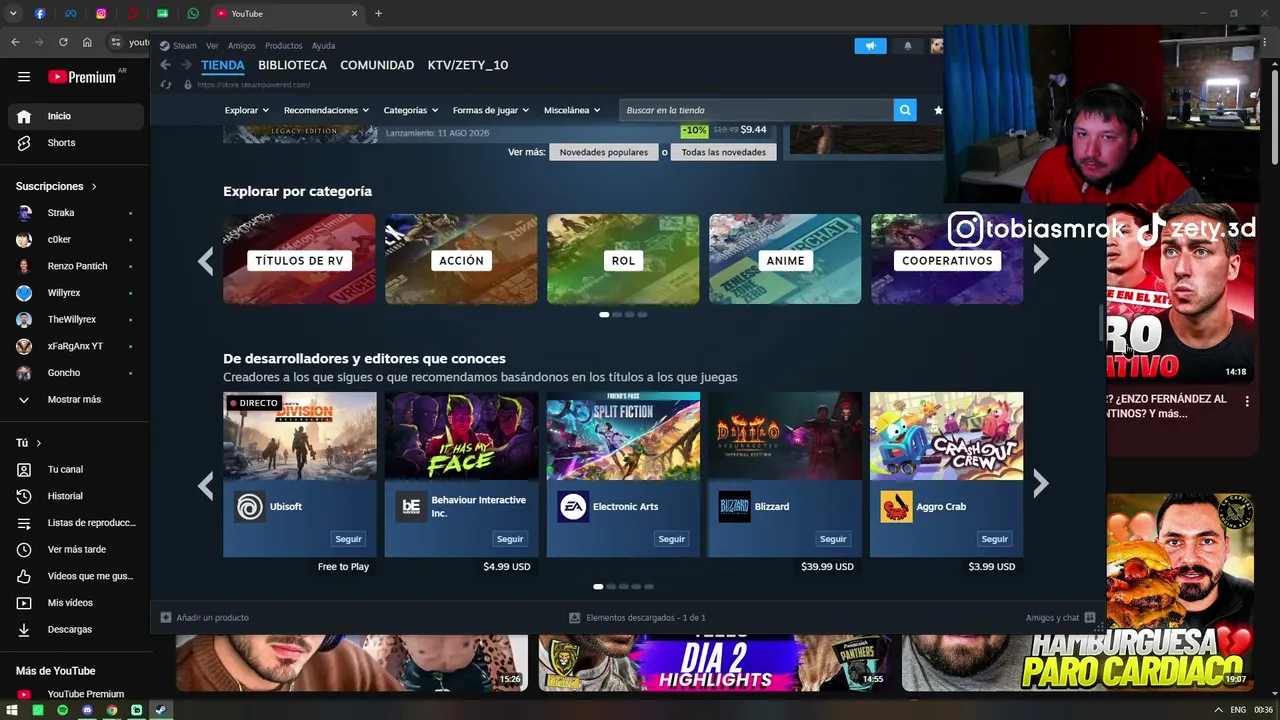Click the Steam wishlist star icon
This screenshot has height=720, width=1280.
point(938,110)
